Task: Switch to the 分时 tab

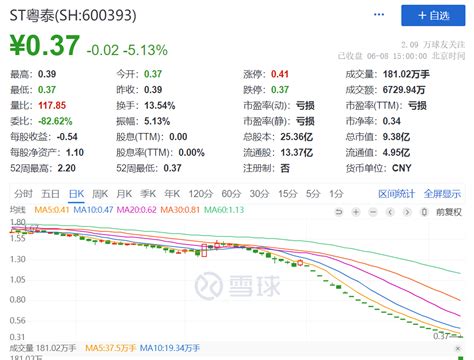Action: [23, 194]
